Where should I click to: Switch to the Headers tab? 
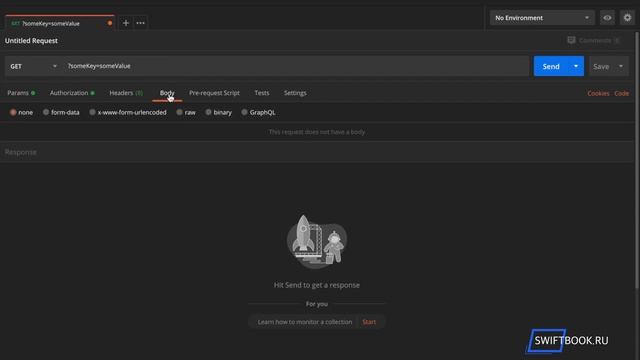point(126,93)
